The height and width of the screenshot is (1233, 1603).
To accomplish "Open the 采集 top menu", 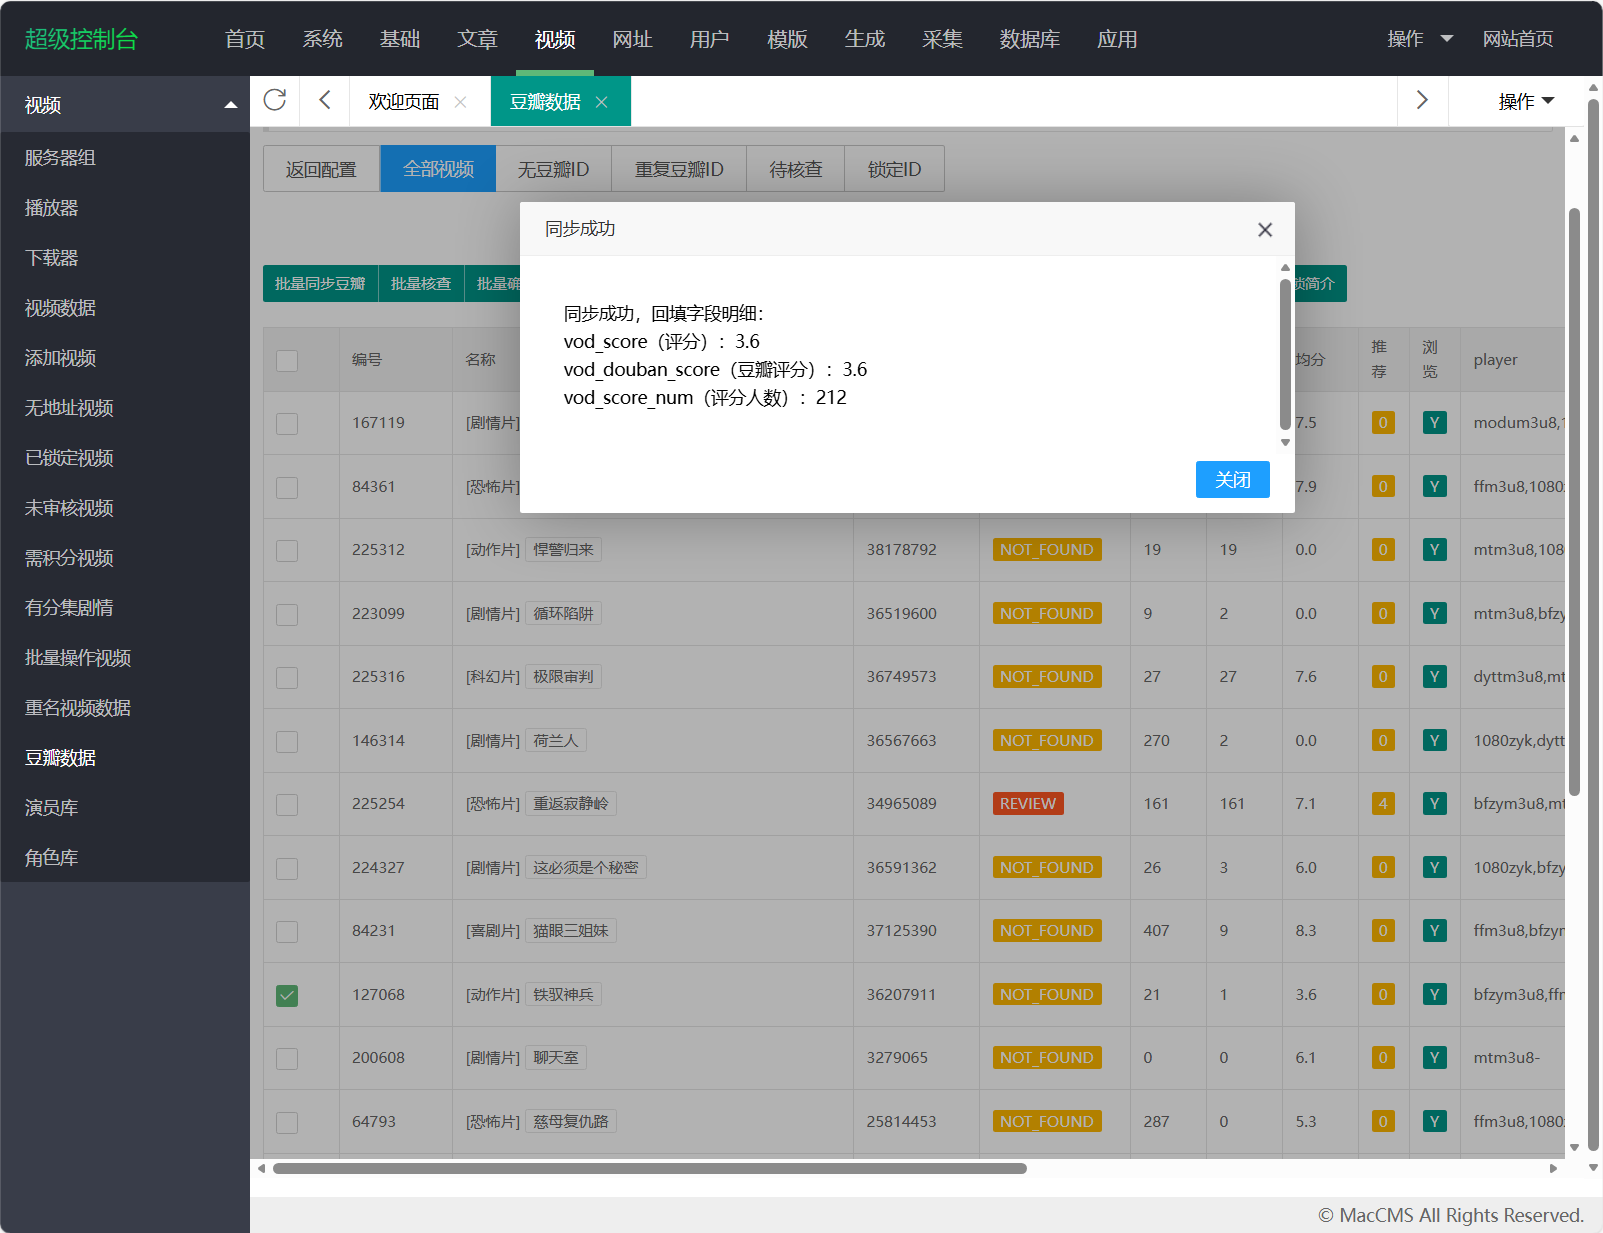I will tap(942, 39).
